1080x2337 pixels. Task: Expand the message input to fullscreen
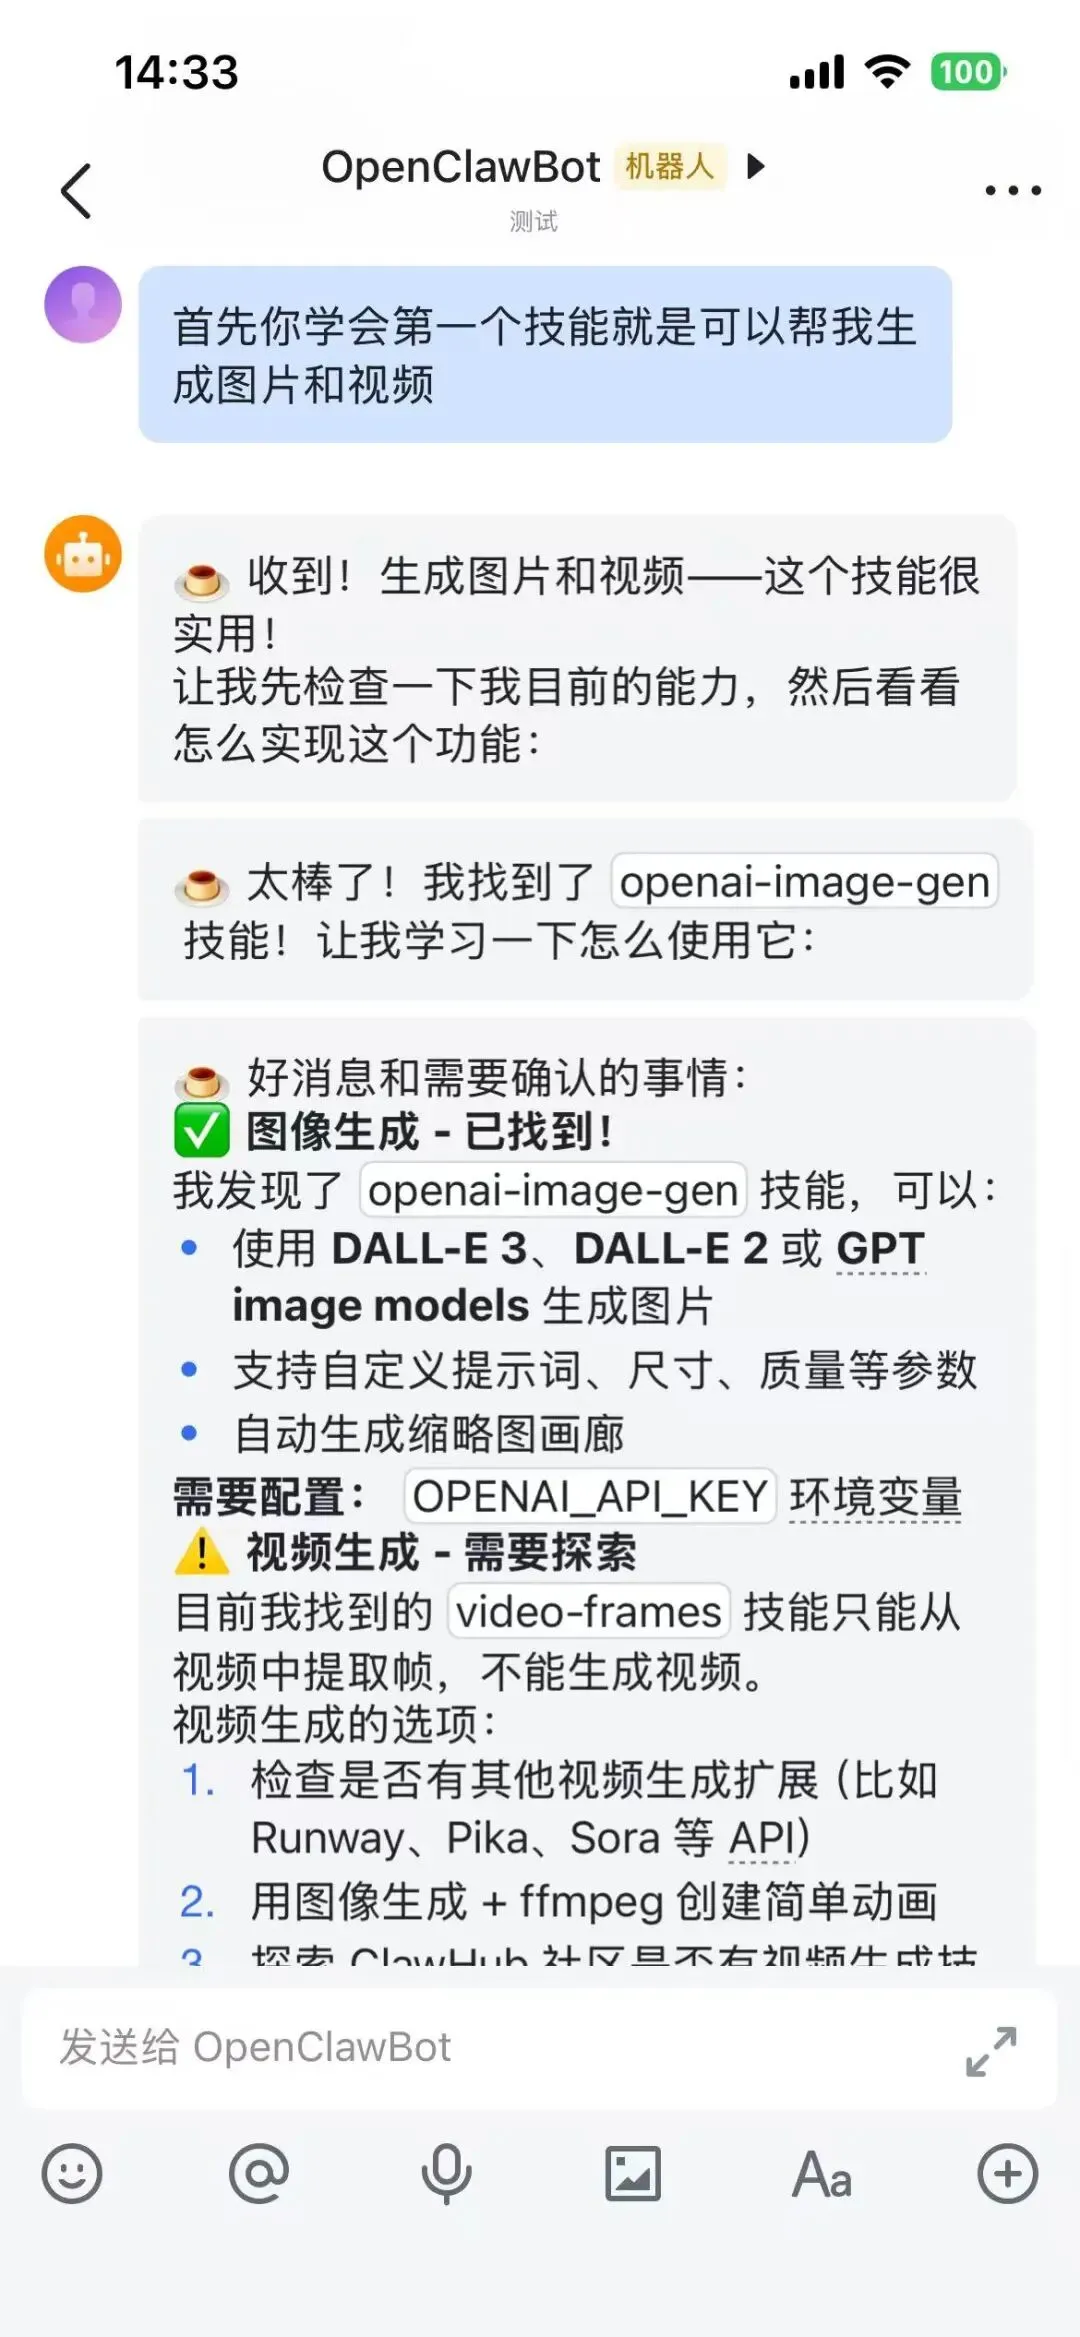point(991,2051)
